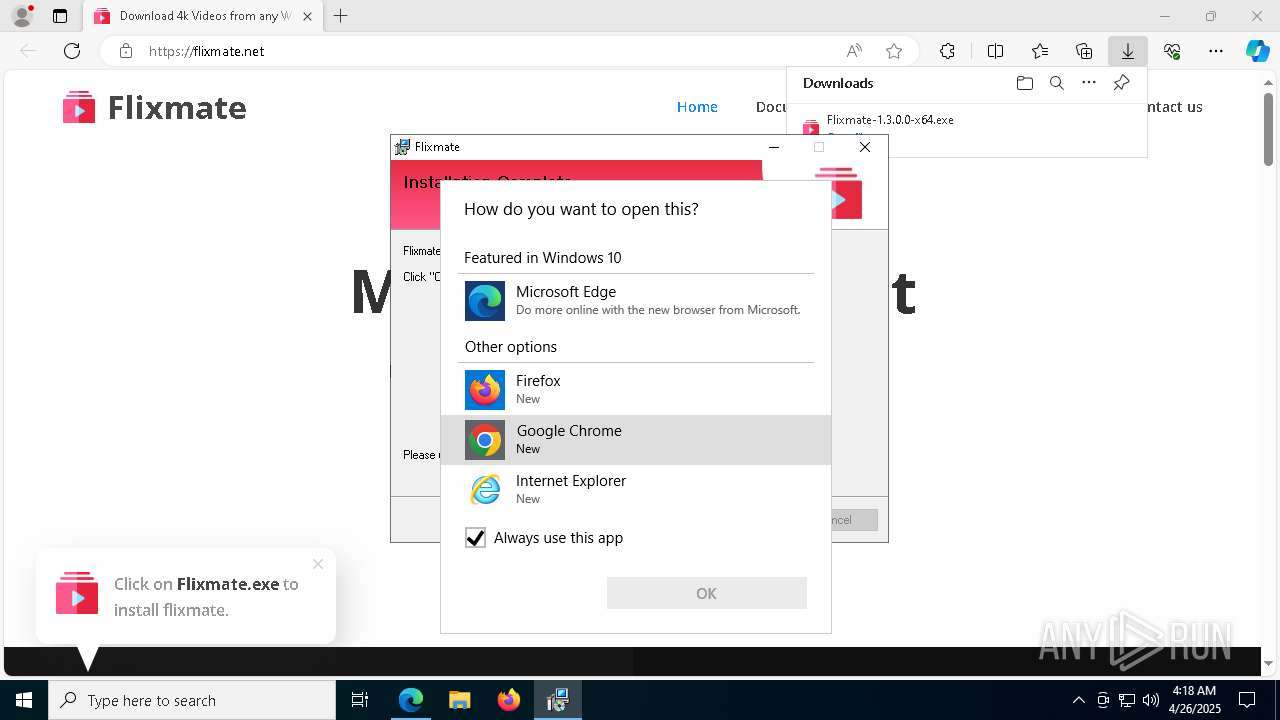Click the Downloads toolbar icon
1280x720 pixels.
pyautogui.click(x=1127, y=51)
